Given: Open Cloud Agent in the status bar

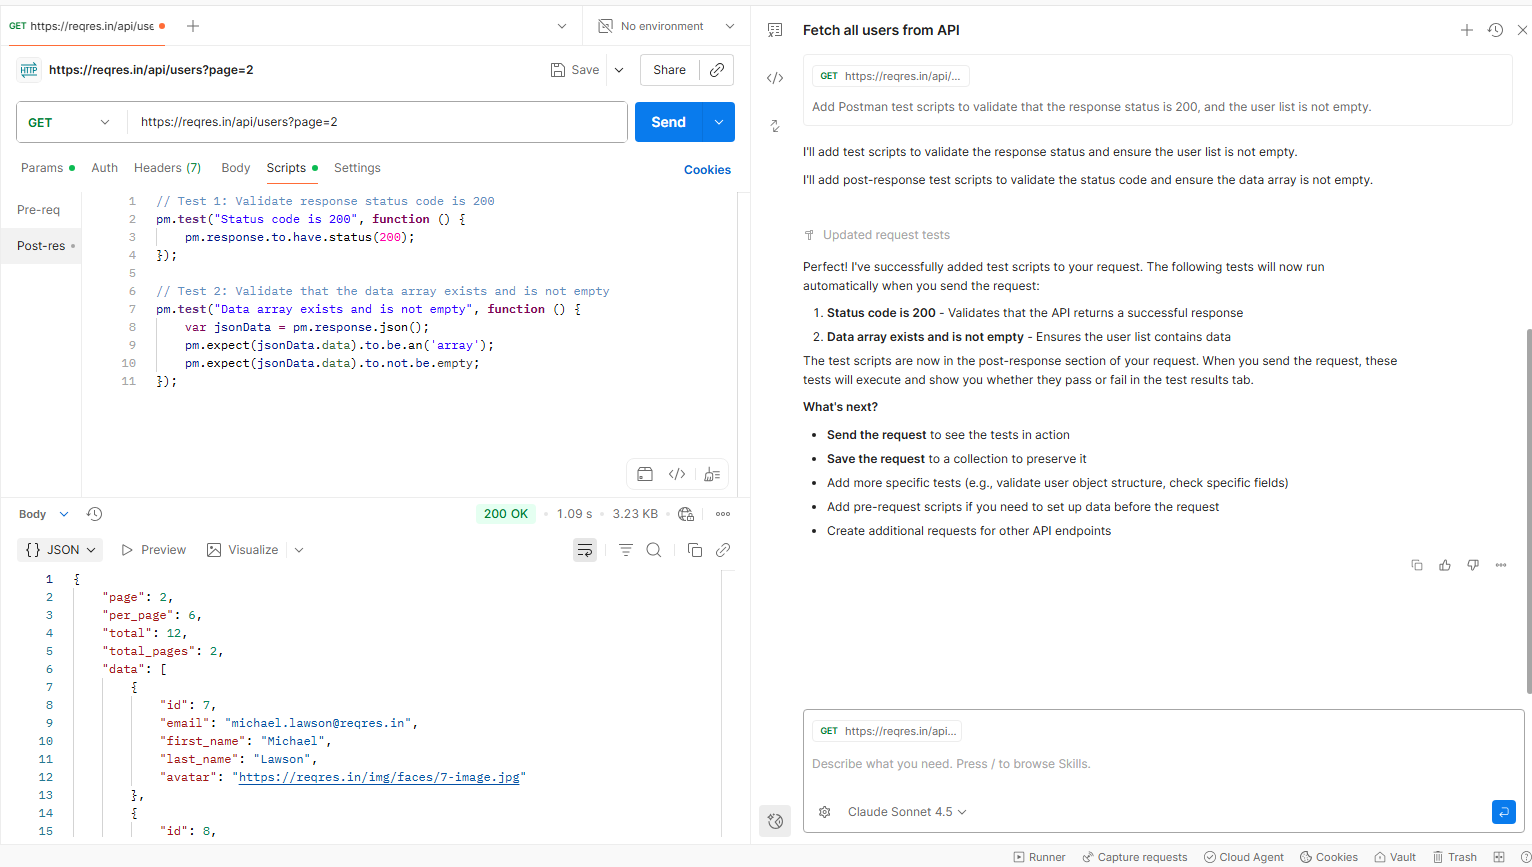Looking at the screenshot, I should [x=1244, y=857].
